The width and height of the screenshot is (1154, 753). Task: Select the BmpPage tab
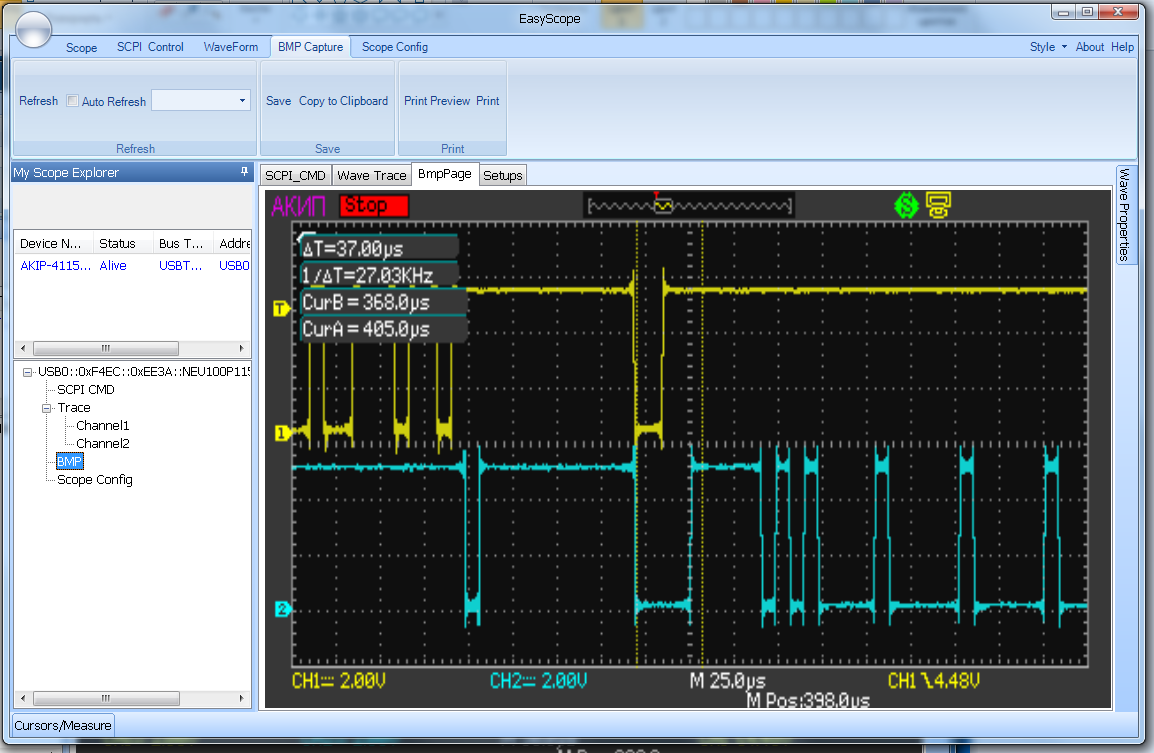(445, 174)
